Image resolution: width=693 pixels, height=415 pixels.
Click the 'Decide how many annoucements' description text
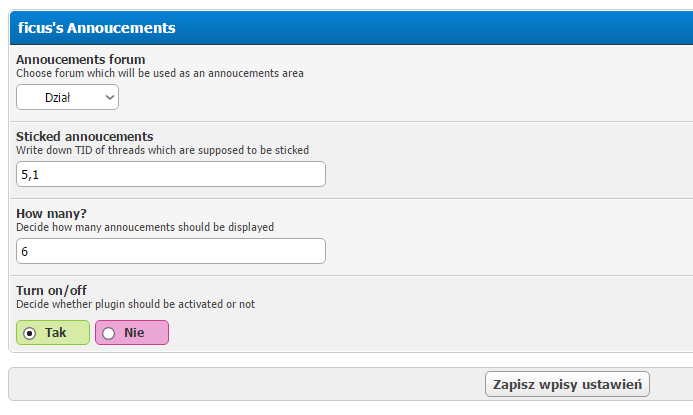145,227
